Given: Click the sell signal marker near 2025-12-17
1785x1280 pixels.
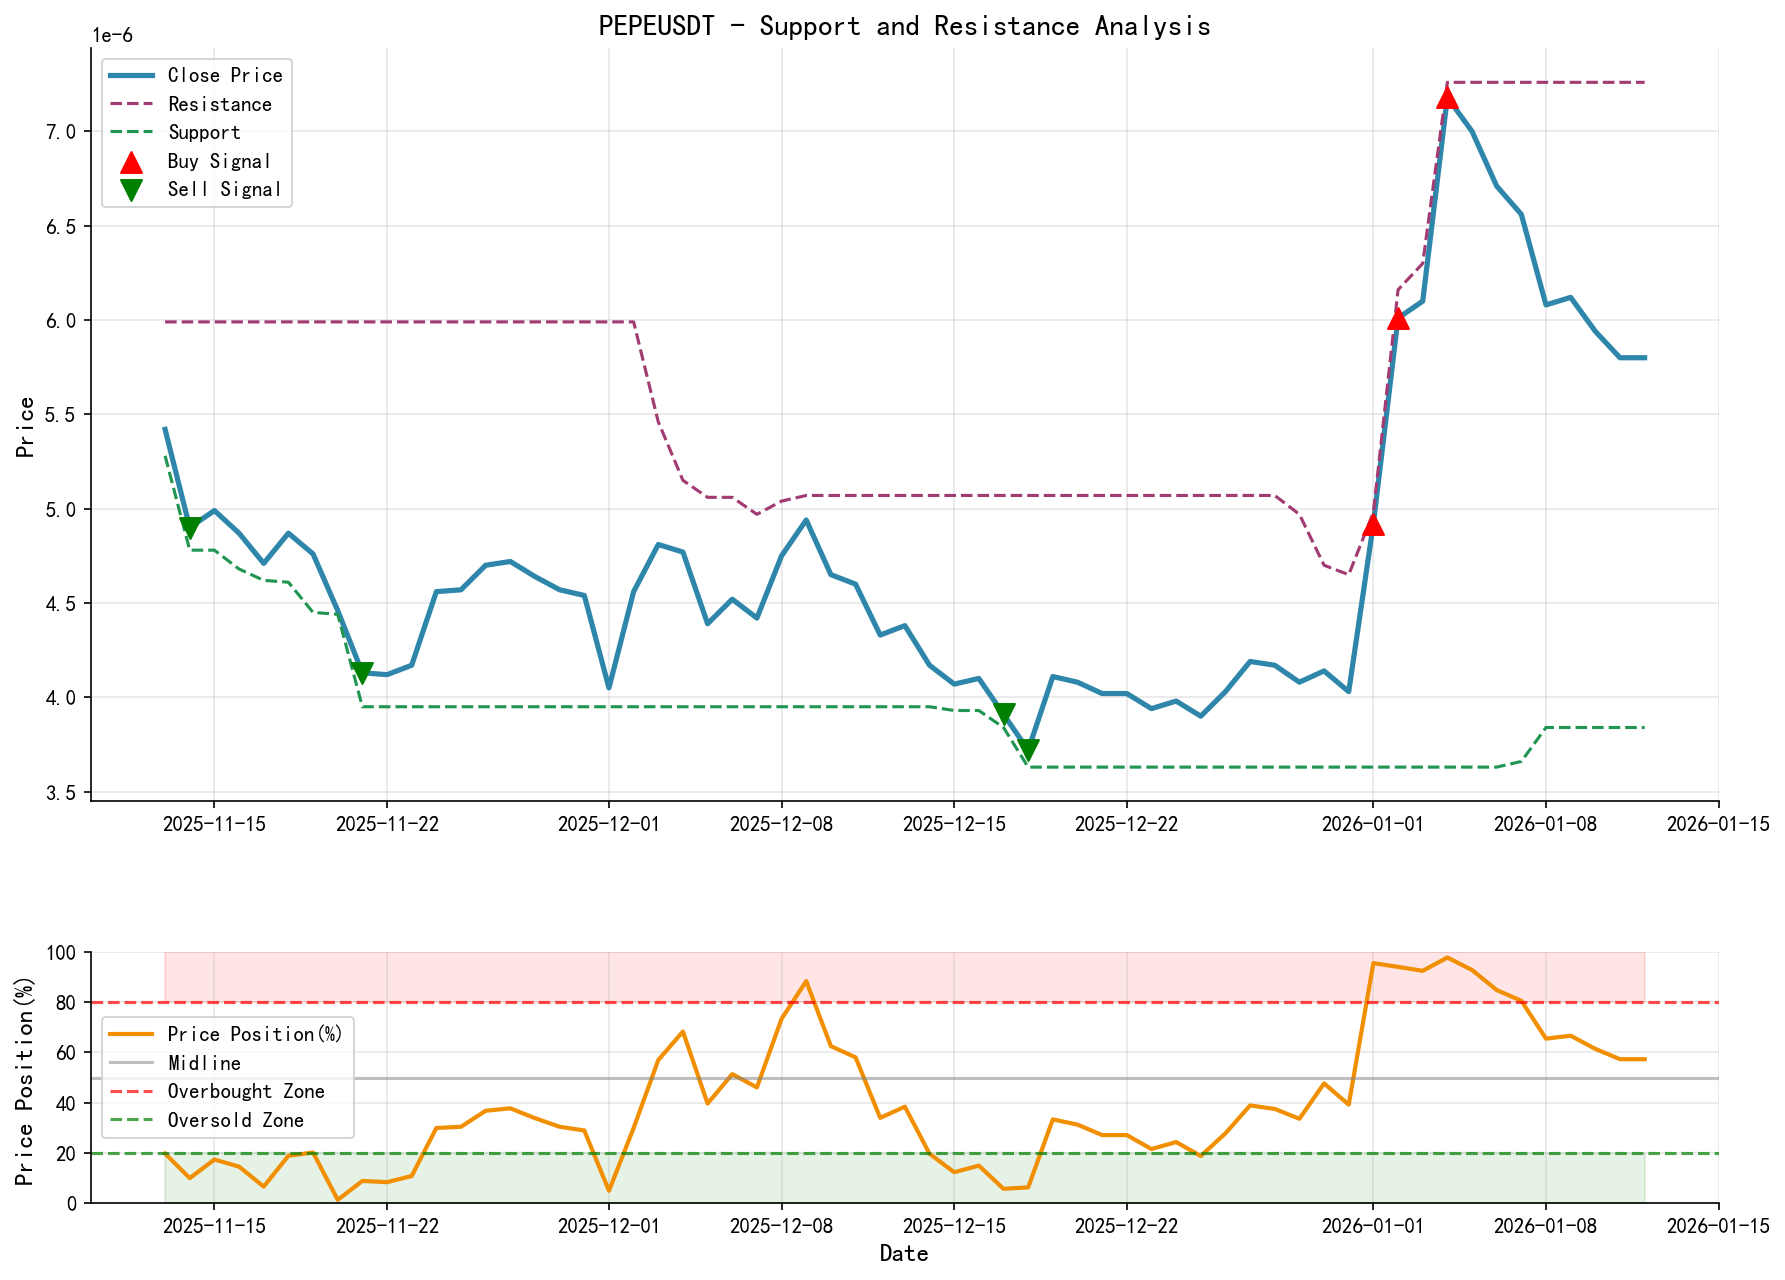Looking at the screenshot, I should 1005,710.
